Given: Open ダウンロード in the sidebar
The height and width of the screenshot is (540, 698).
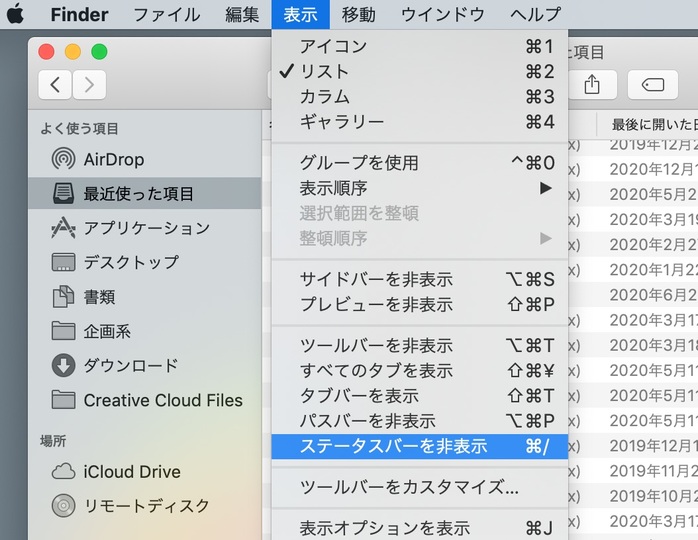Looking at the screenshot, I should (145, 365).
